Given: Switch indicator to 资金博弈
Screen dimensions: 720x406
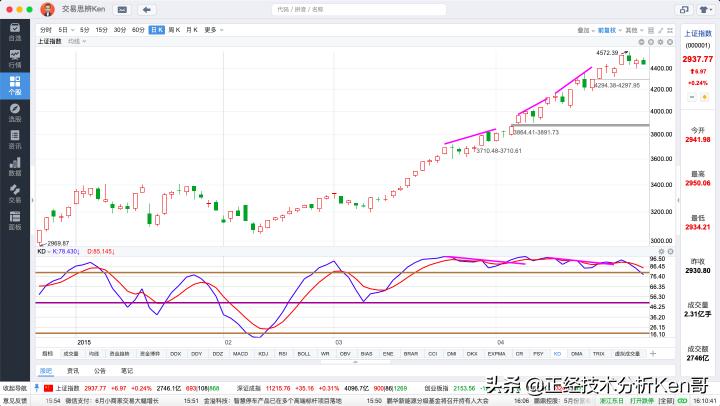Looking at the screenshot, I should pos(150,354).
